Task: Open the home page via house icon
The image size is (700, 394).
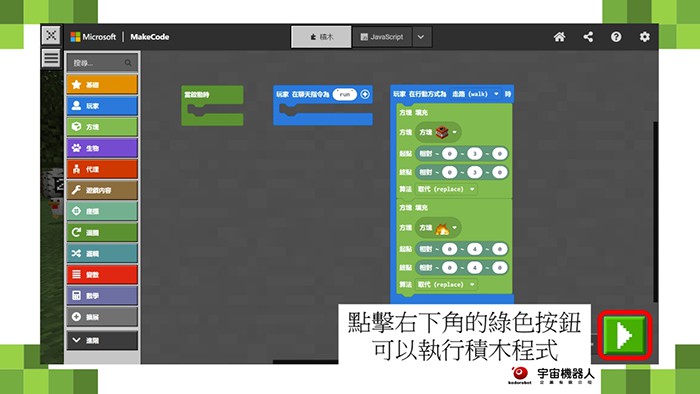Action: click(559, 37)
